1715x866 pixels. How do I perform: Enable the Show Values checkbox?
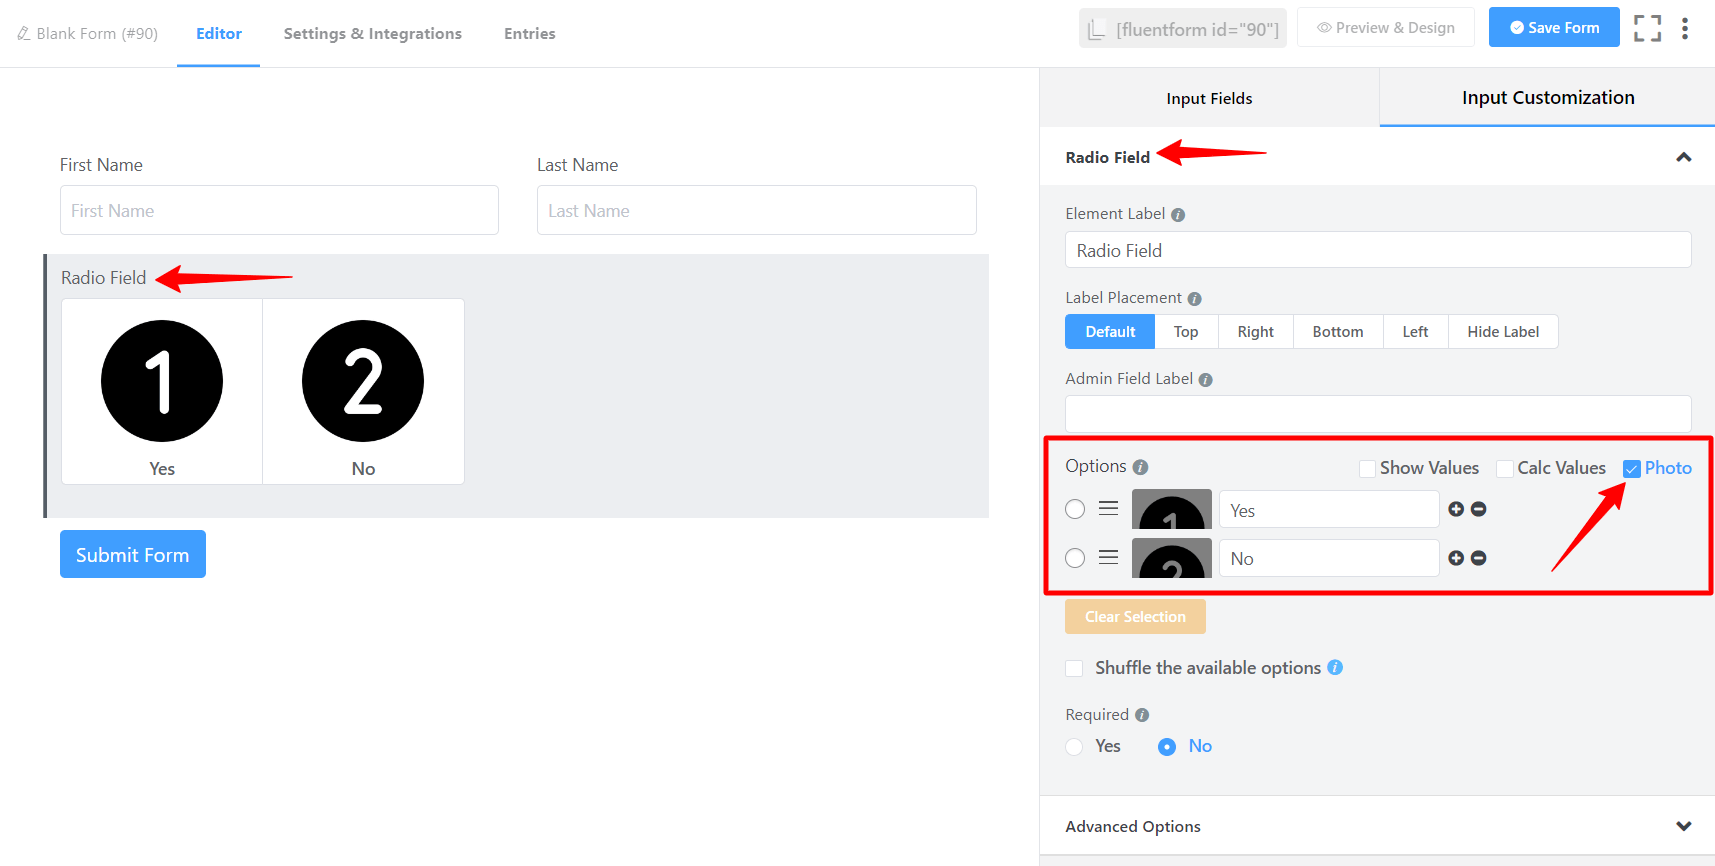[1367, 469]
